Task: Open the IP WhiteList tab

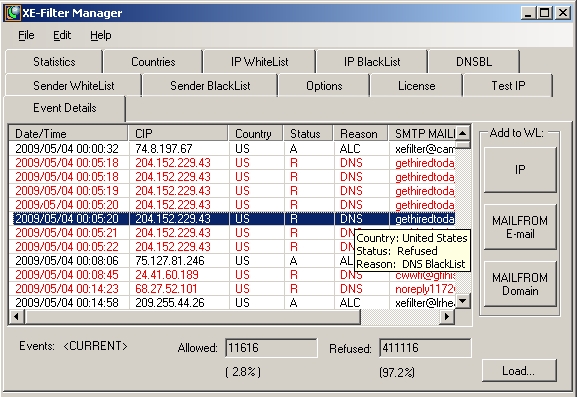Action: pyautogui.click(x=259, y=62)
